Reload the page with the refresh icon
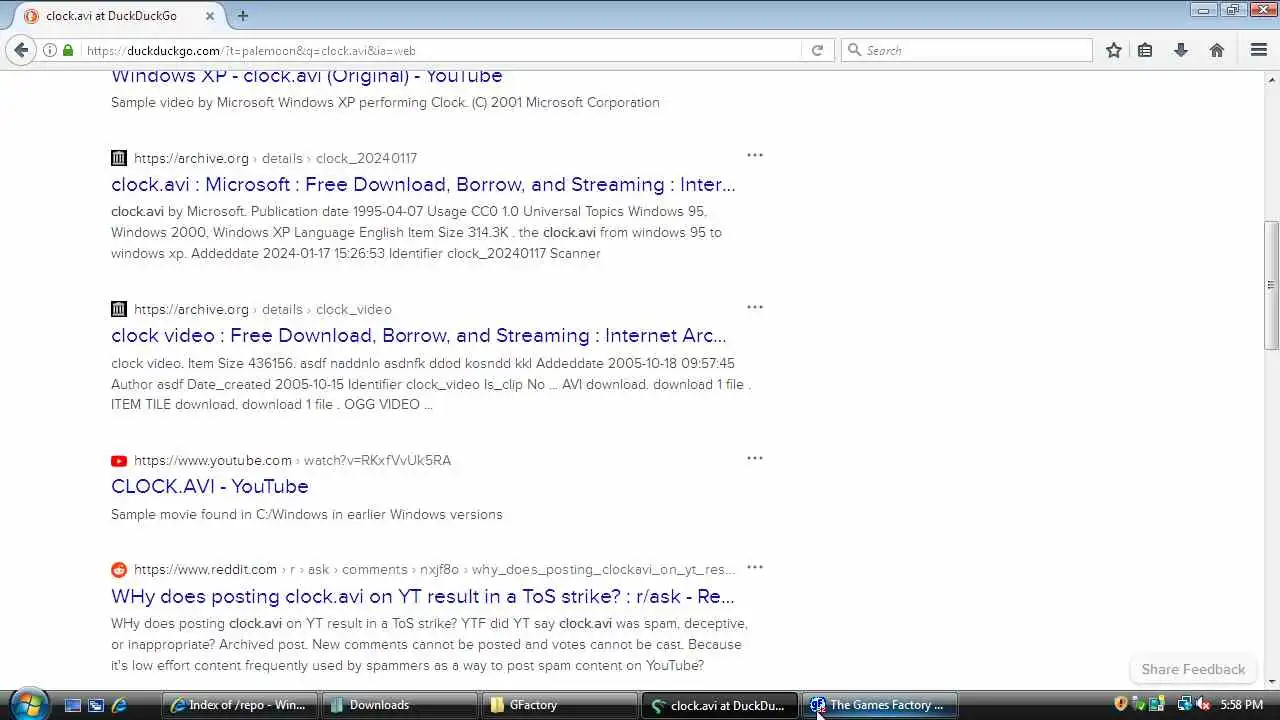This screenshot has height=720, width=1280. pos(817,50)
